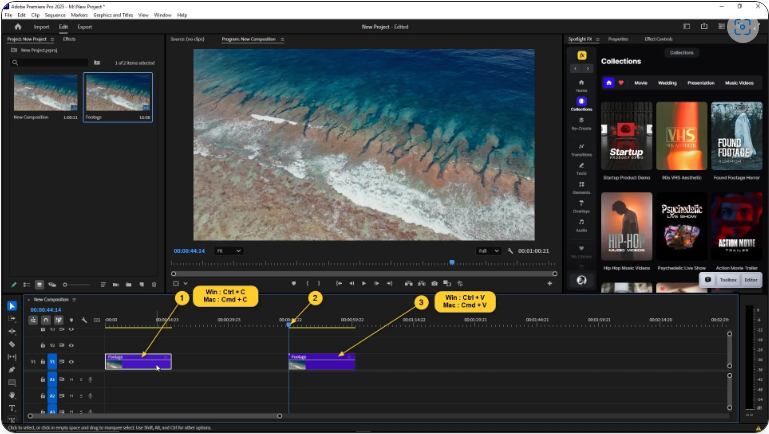Switch to the Export workspace
This screenshot has height=434, width=769.
[x=84, y=27]
